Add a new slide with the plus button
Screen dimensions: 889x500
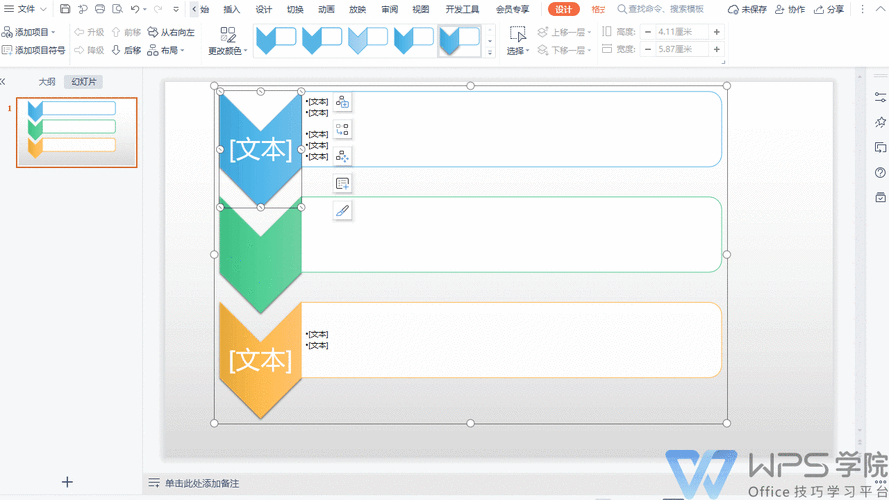pyautogui.click(x=67, y=482)
